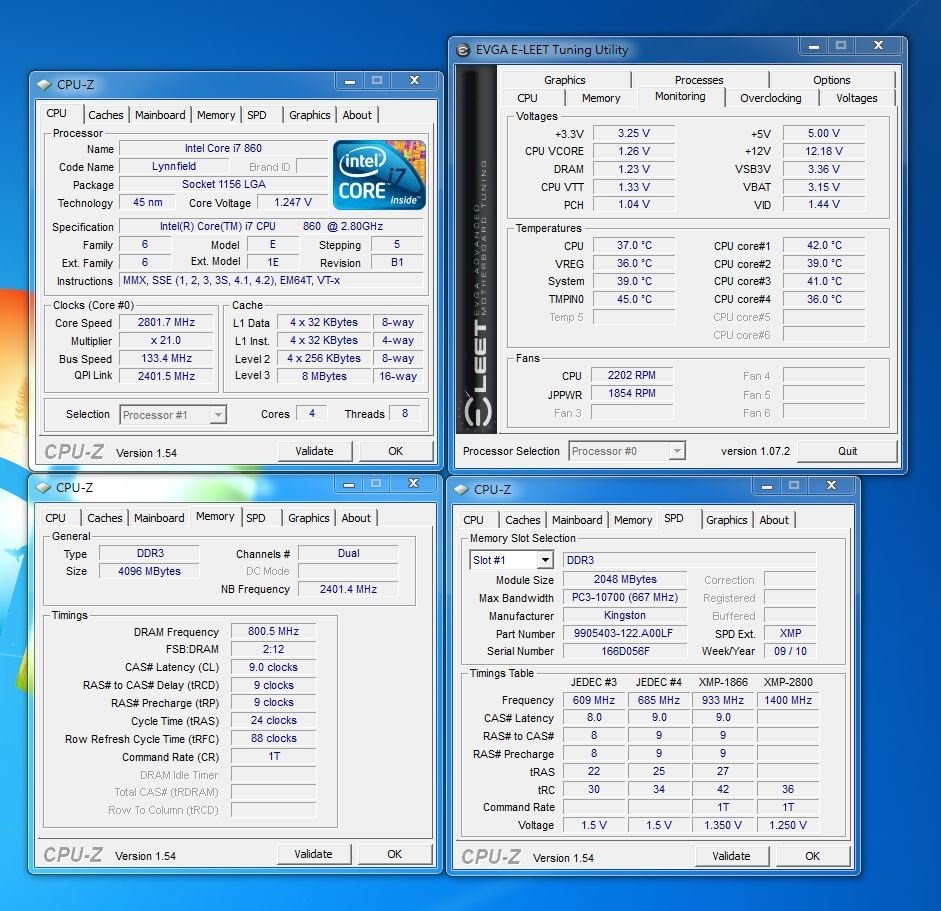Viewport: 941px width, 911px height.
Task: Open CPU tab in CPU-Z Memory window
Action: tap(55, 518)
